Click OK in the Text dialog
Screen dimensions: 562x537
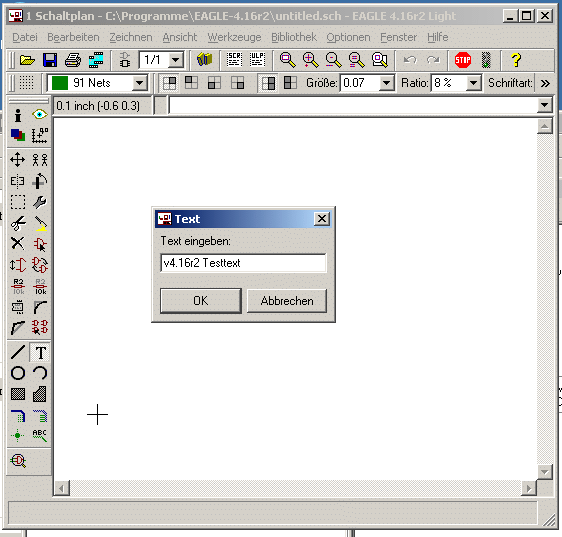(x=201, y=301)
